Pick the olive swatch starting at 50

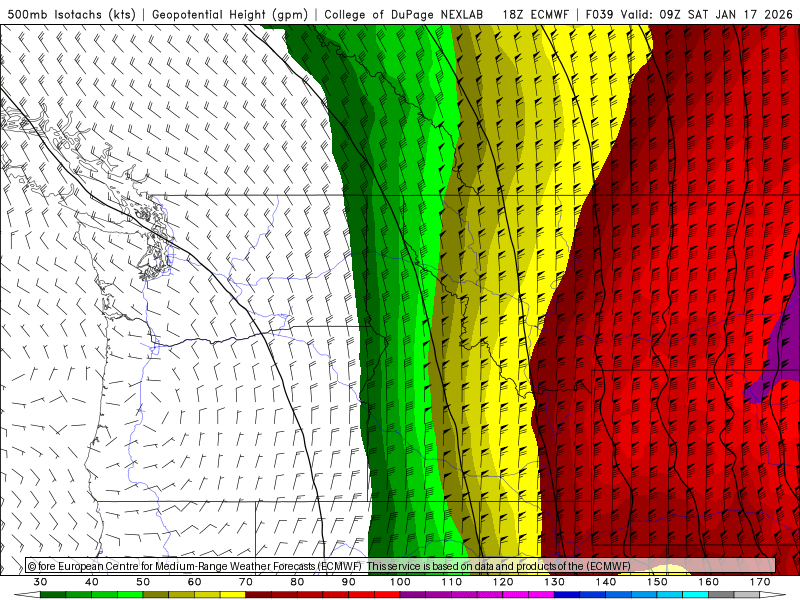(156, 595)
